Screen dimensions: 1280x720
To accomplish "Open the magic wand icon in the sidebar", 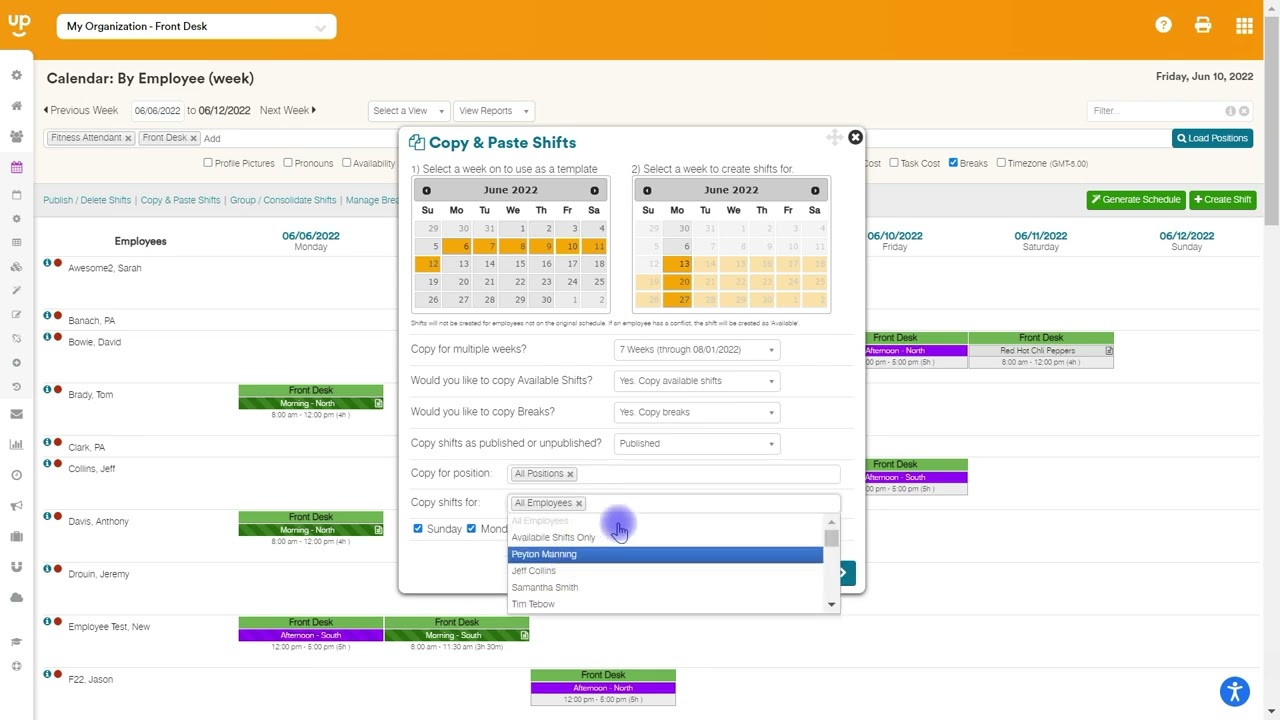I will pos(16,291).
